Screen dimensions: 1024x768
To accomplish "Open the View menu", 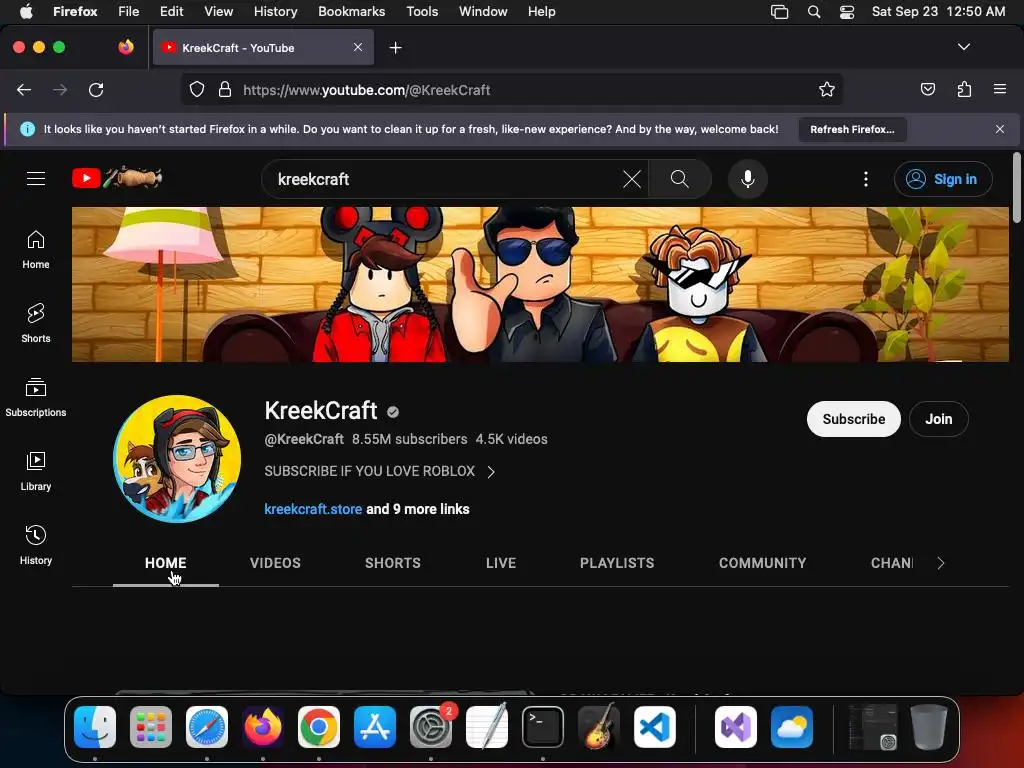I will 218,12.
